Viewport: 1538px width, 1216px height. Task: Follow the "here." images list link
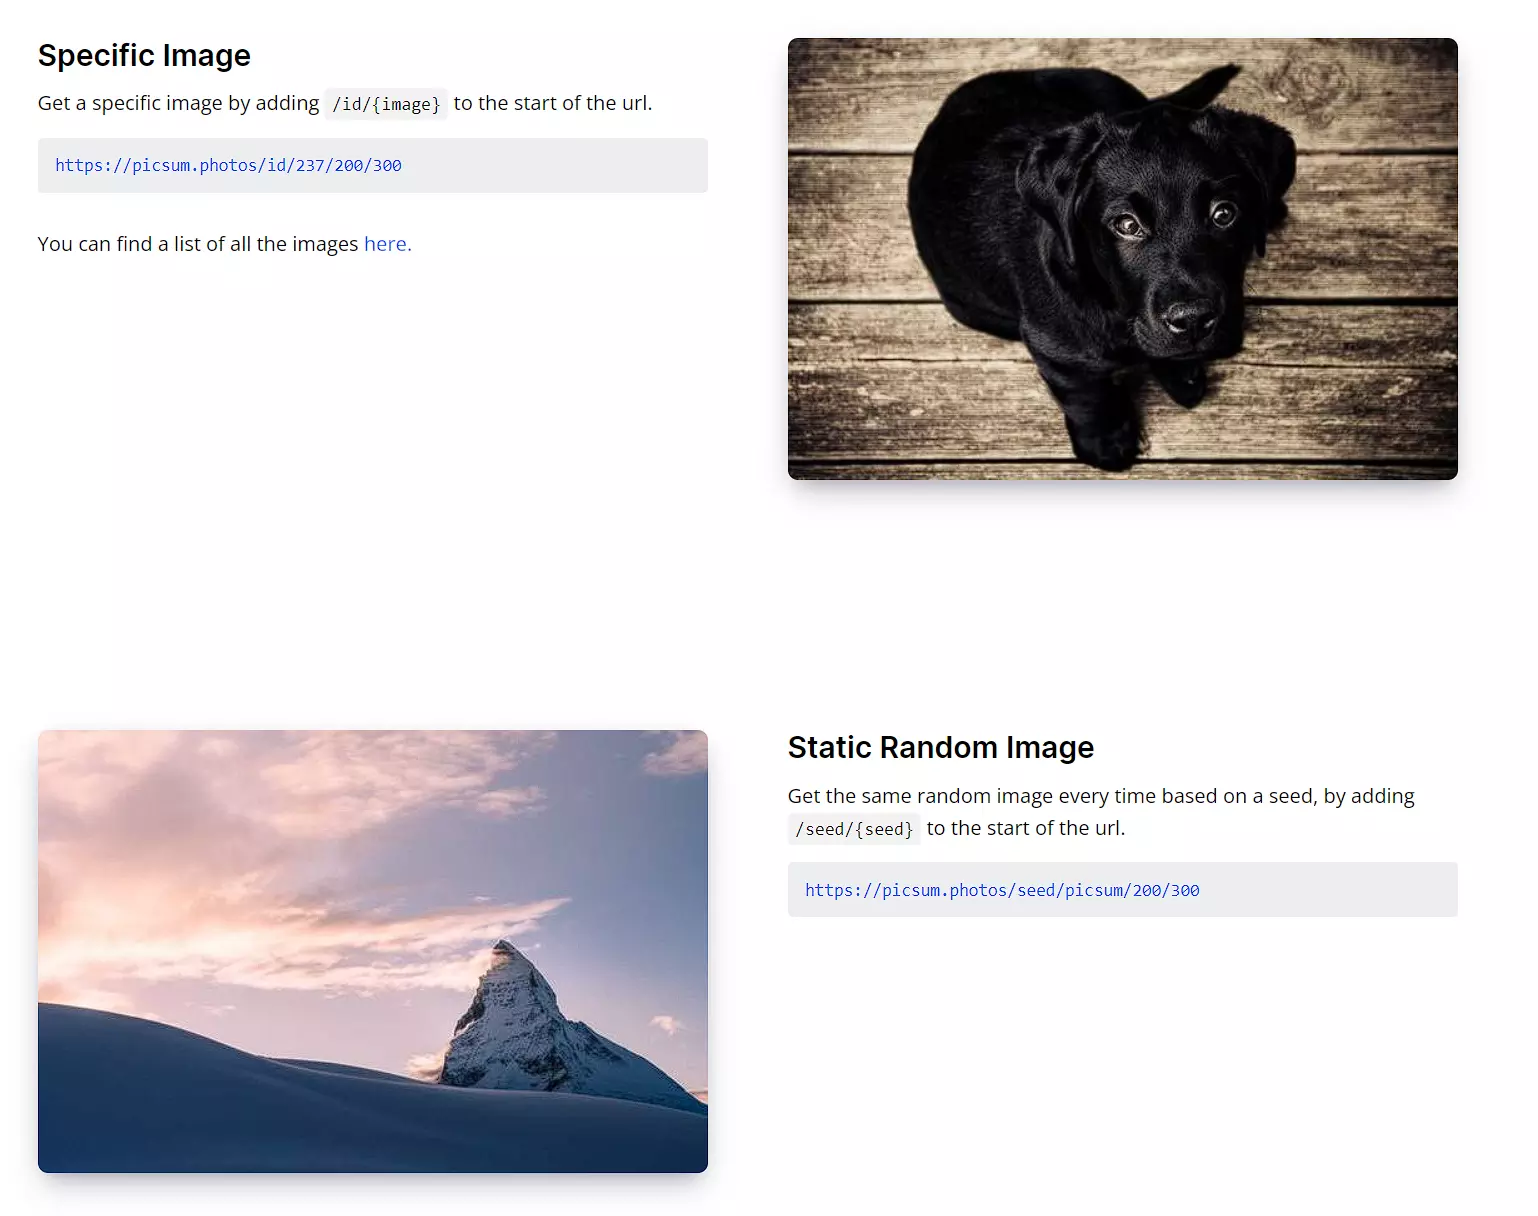(387, 244)
